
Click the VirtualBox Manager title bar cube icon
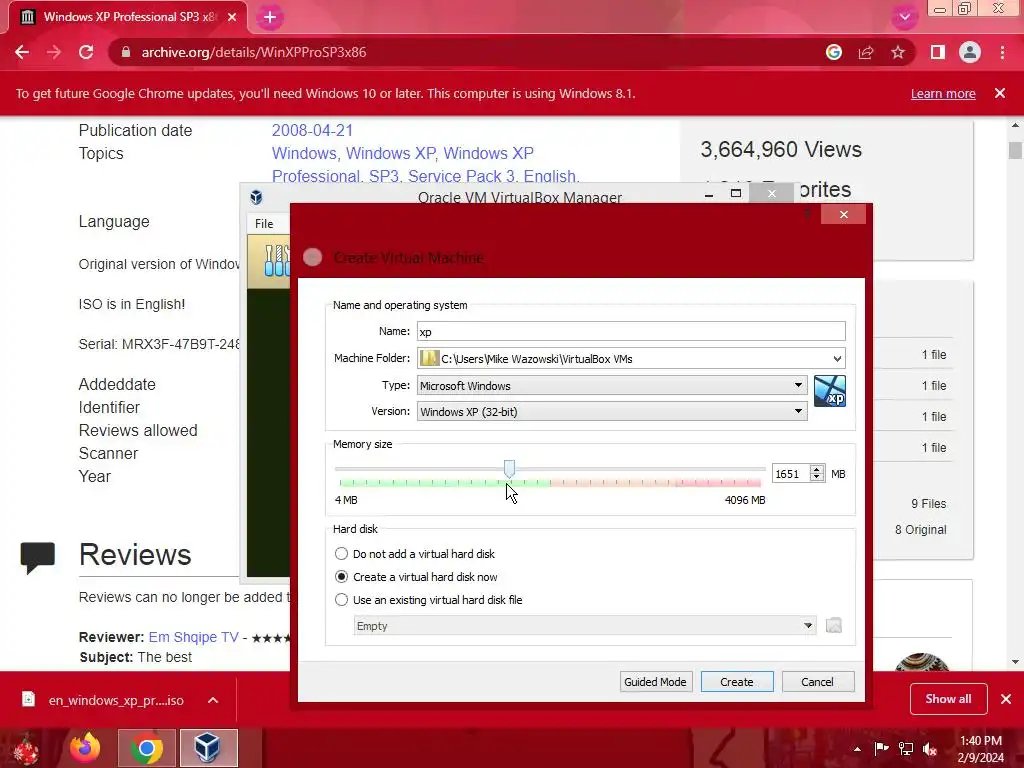point(256,197)
